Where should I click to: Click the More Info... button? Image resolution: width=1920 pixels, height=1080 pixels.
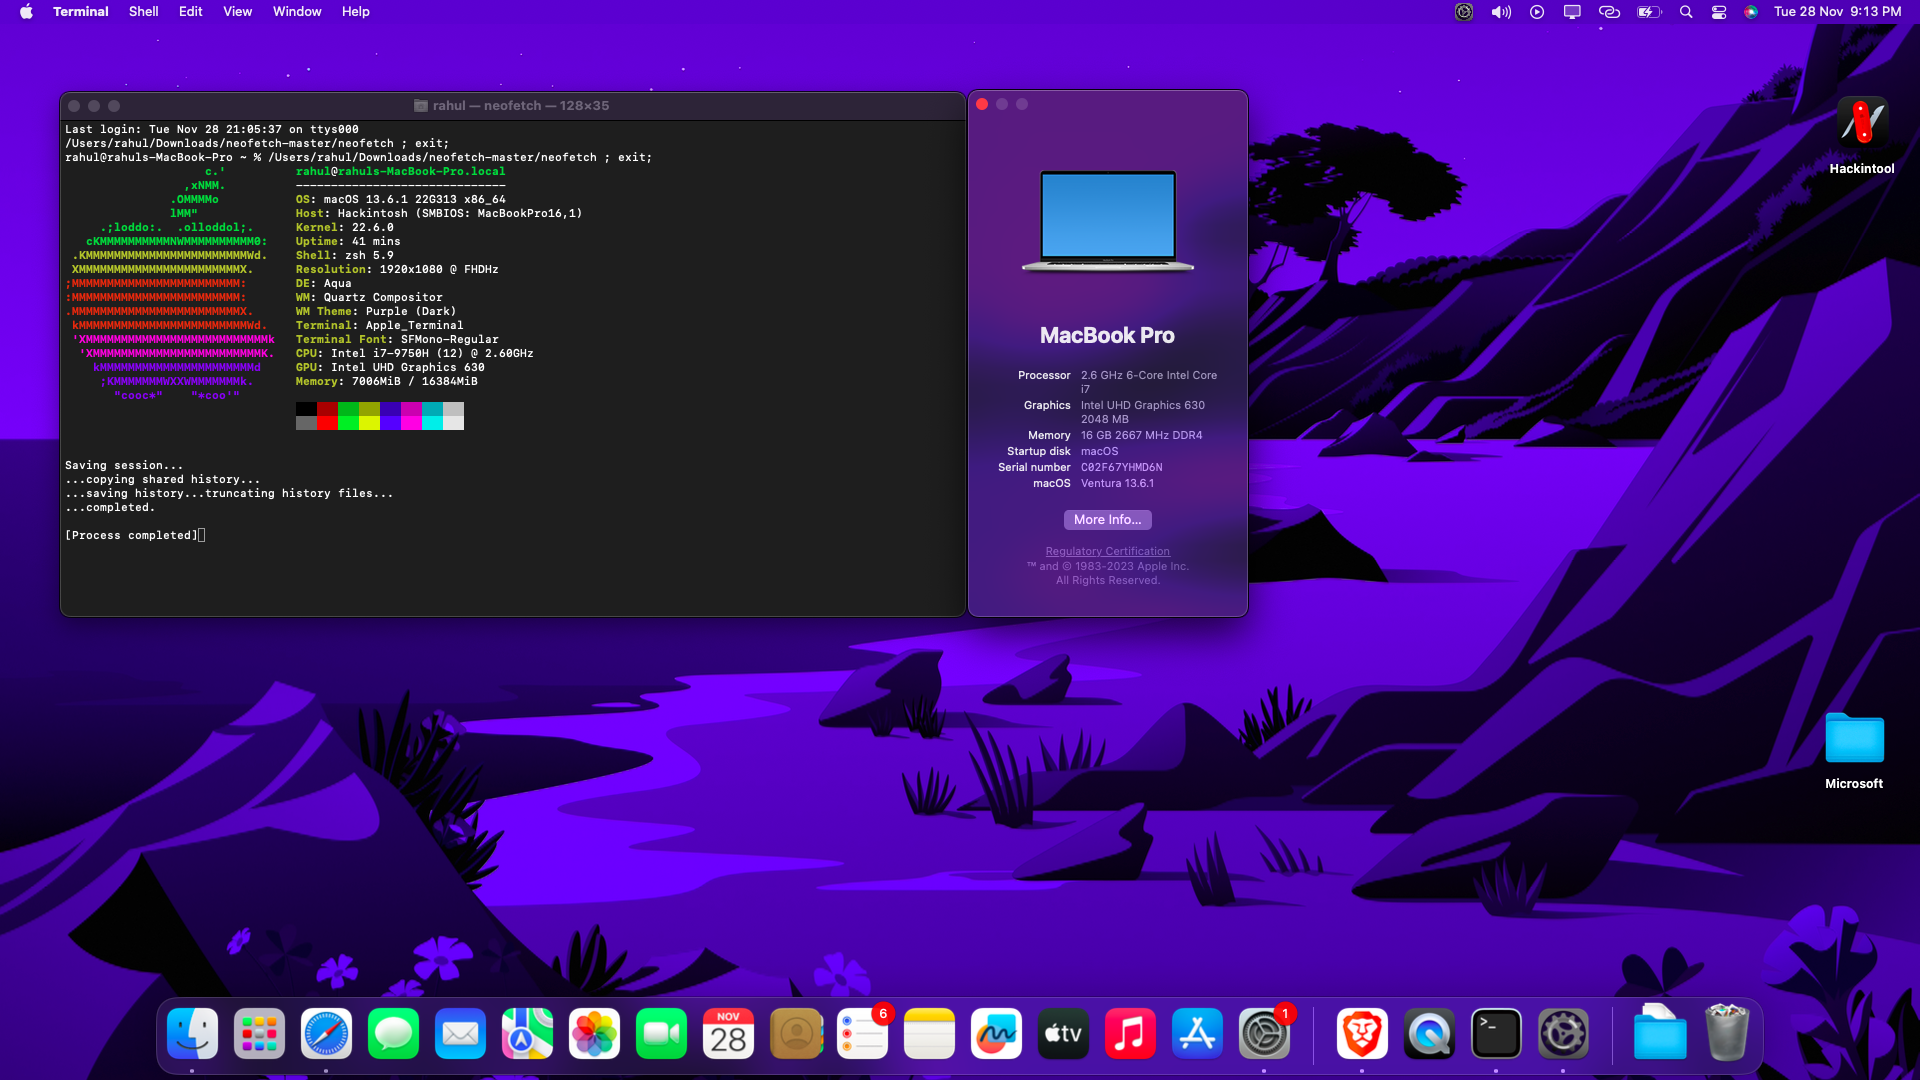tap(1107, 520)
